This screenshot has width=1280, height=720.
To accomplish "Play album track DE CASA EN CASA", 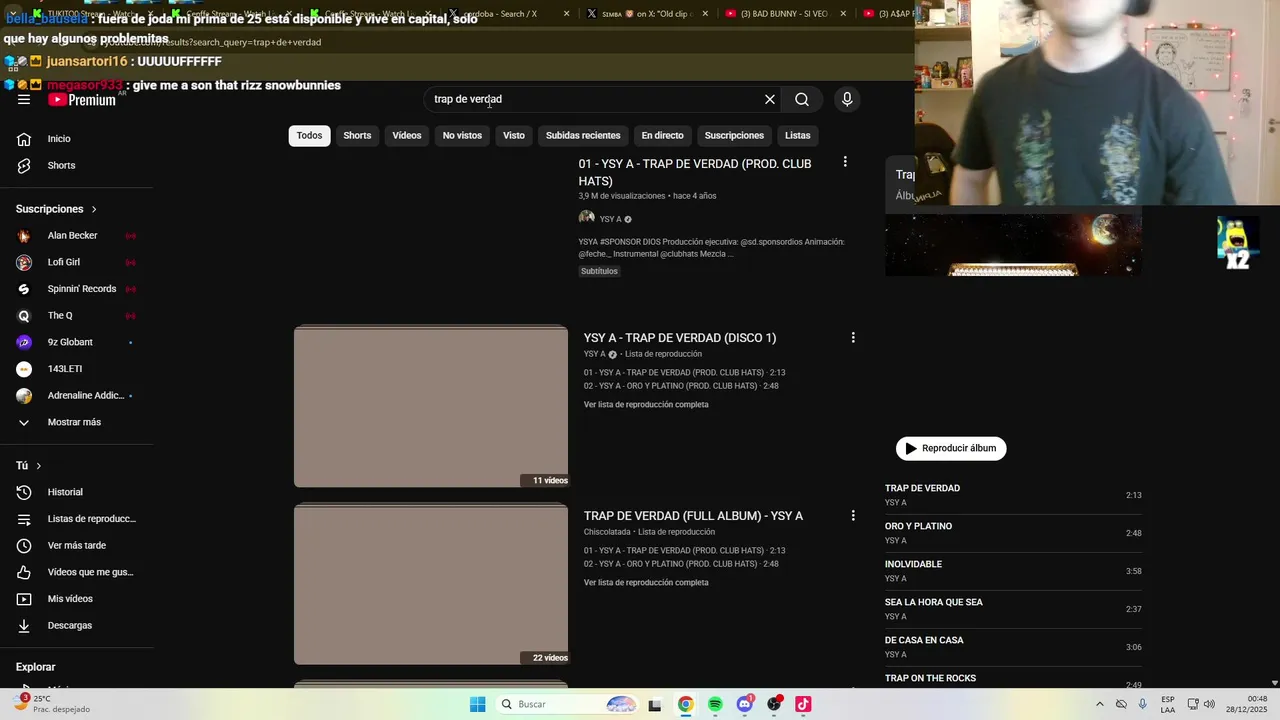I will coord(1013,647).
